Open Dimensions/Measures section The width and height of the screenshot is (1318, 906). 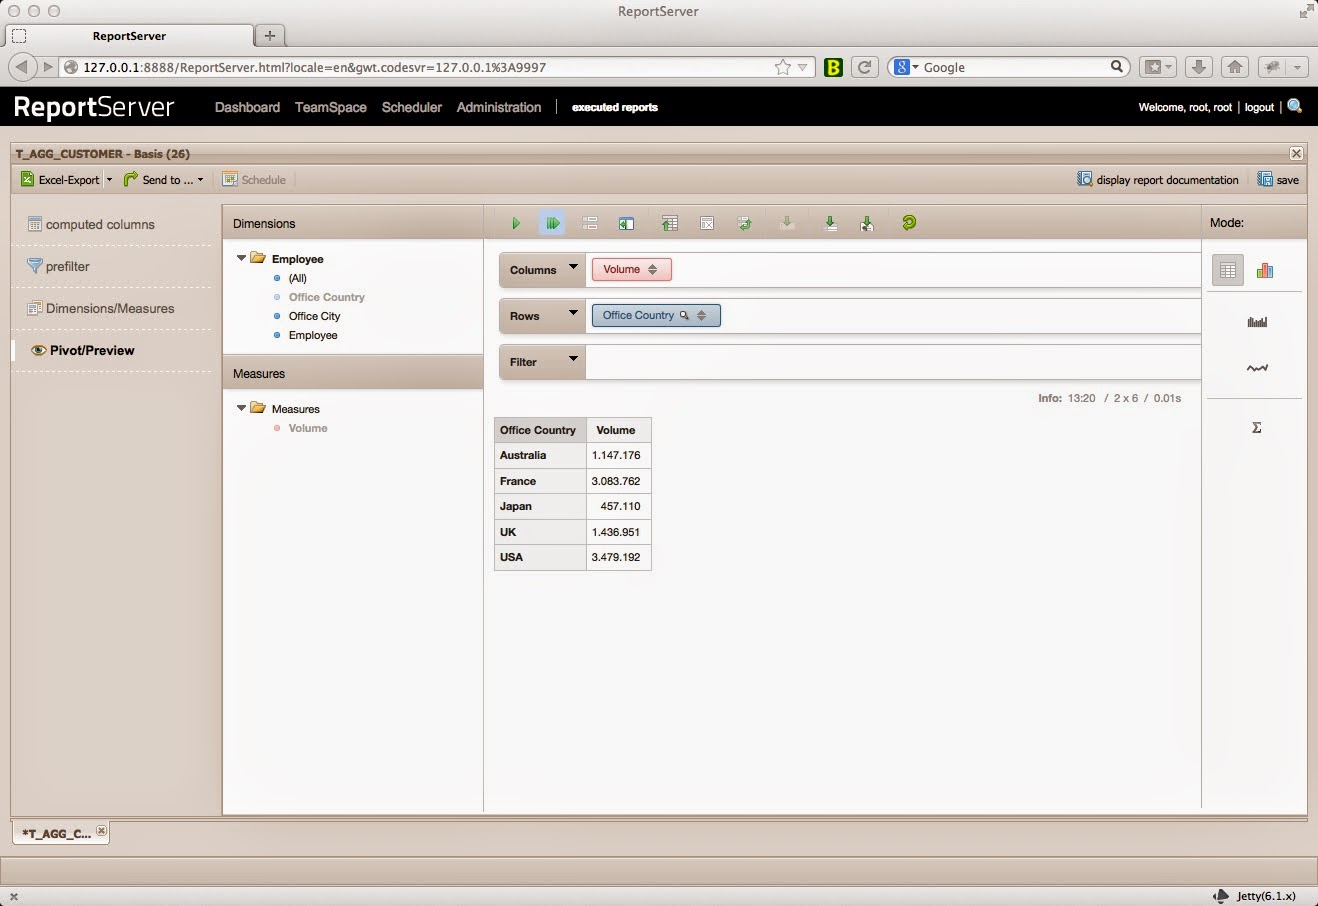click(100, 308)
